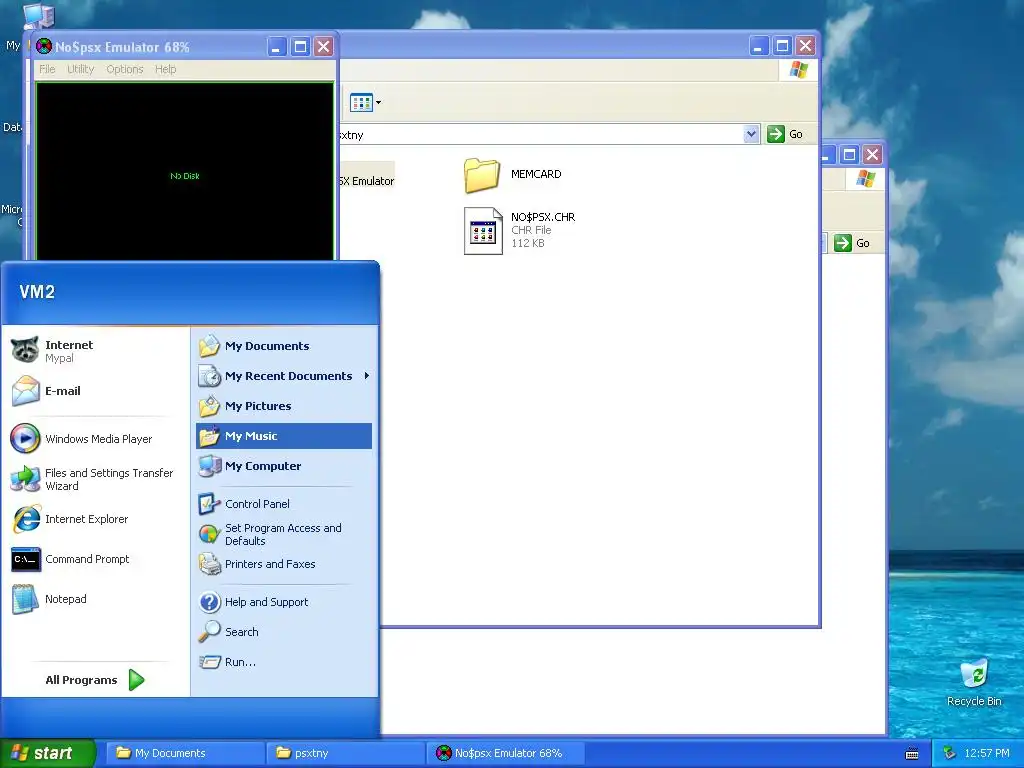1024x768 pixels.
Task: Open Help and Support
Action: (283, 602)
